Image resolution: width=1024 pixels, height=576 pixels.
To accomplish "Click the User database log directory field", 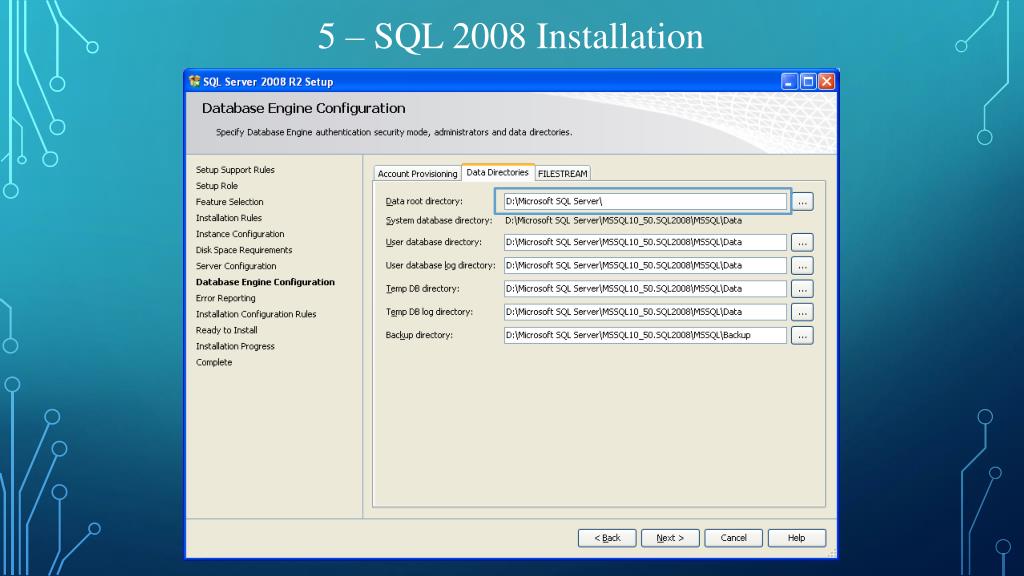I will 645,265.
